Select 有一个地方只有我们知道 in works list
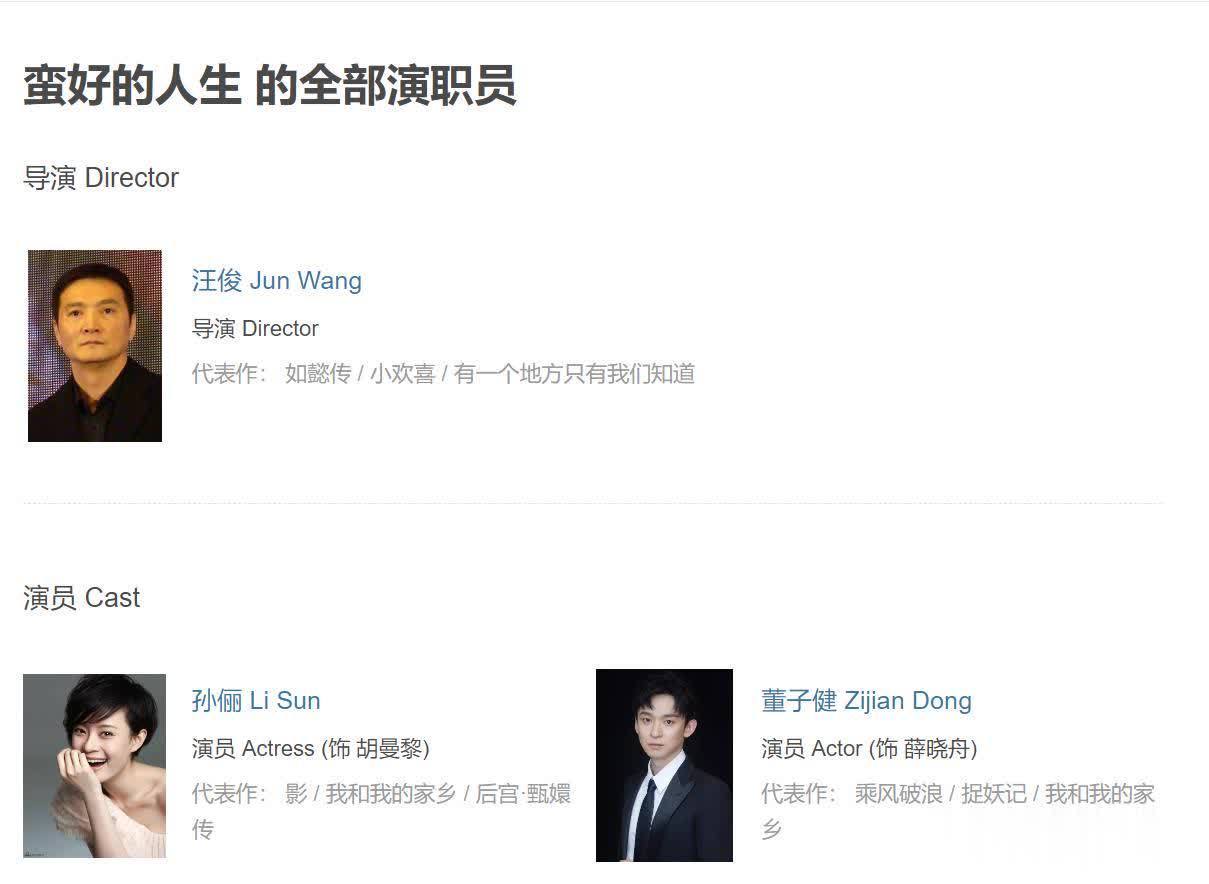This screenshot has width=1209, height=884. coord(575,374)
